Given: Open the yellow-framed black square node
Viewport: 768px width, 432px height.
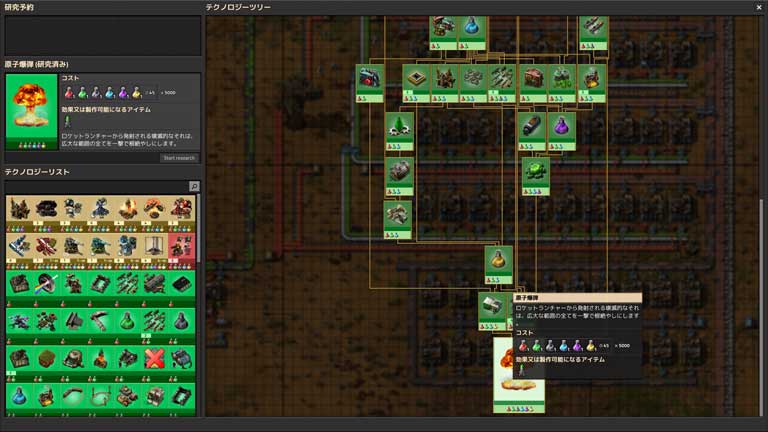Looking at the screenshot, I should [x=416, y=83].
